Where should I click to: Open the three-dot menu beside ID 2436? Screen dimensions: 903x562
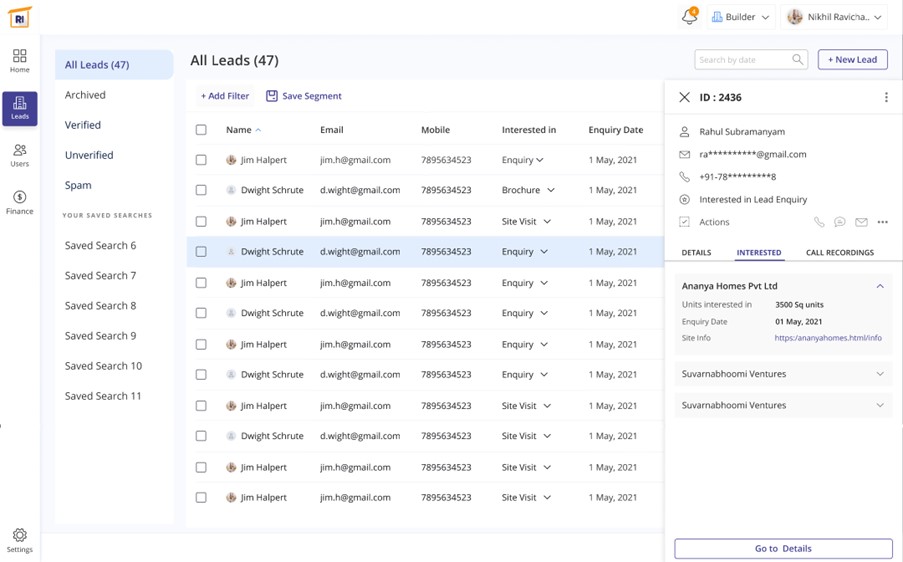(886, 98)
